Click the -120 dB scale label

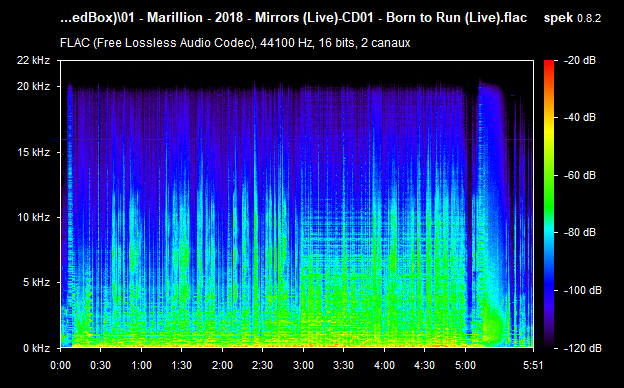click(x=583, y=348)
